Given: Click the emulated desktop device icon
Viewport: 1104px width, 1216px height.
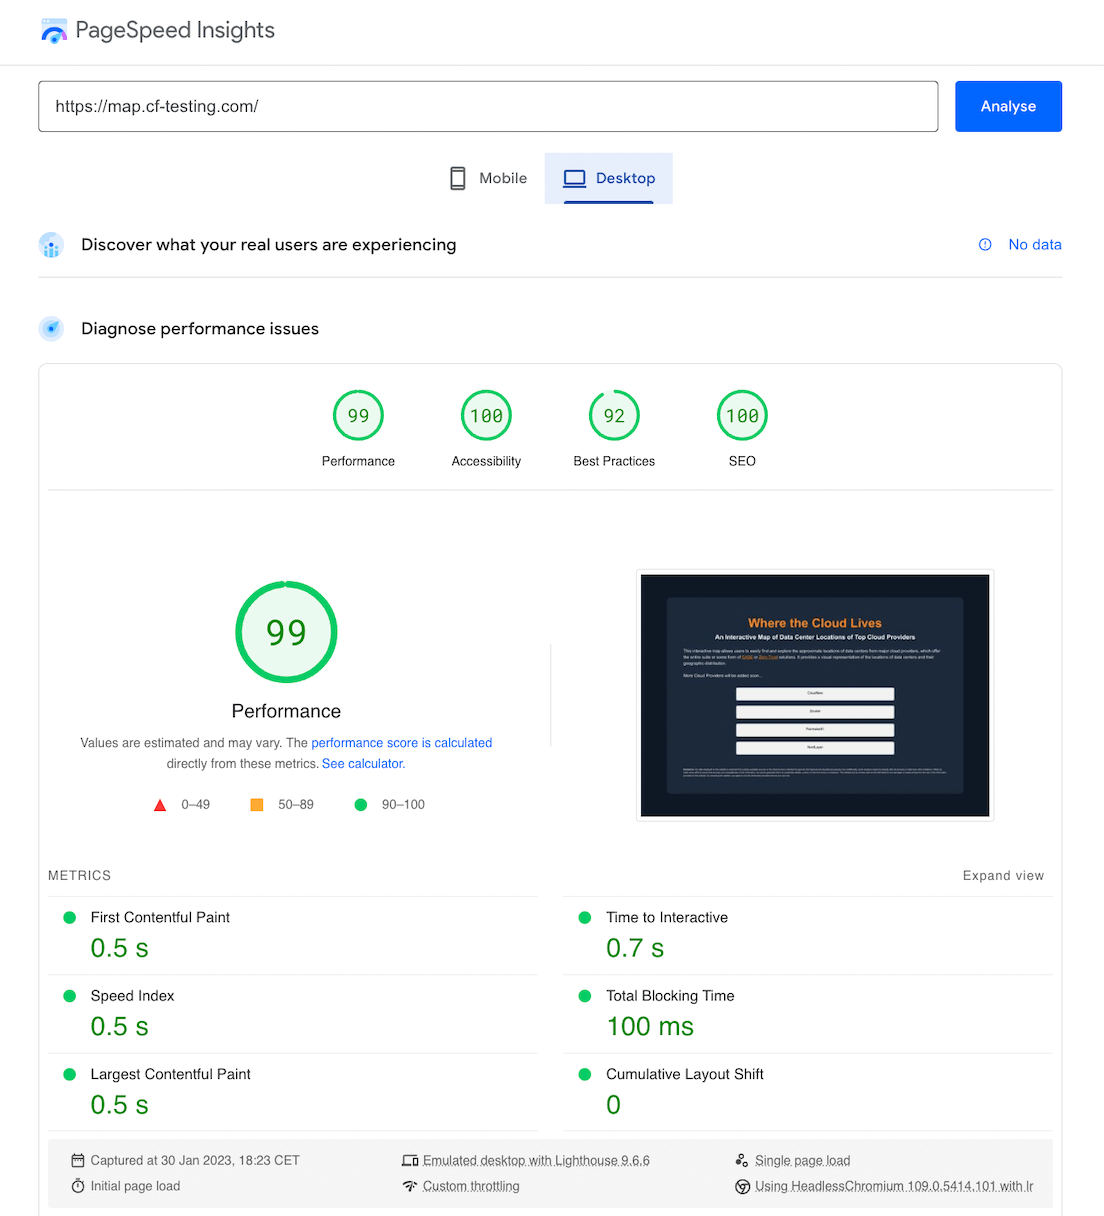Looking at the screenshot, I should (x=410, y=1161).
